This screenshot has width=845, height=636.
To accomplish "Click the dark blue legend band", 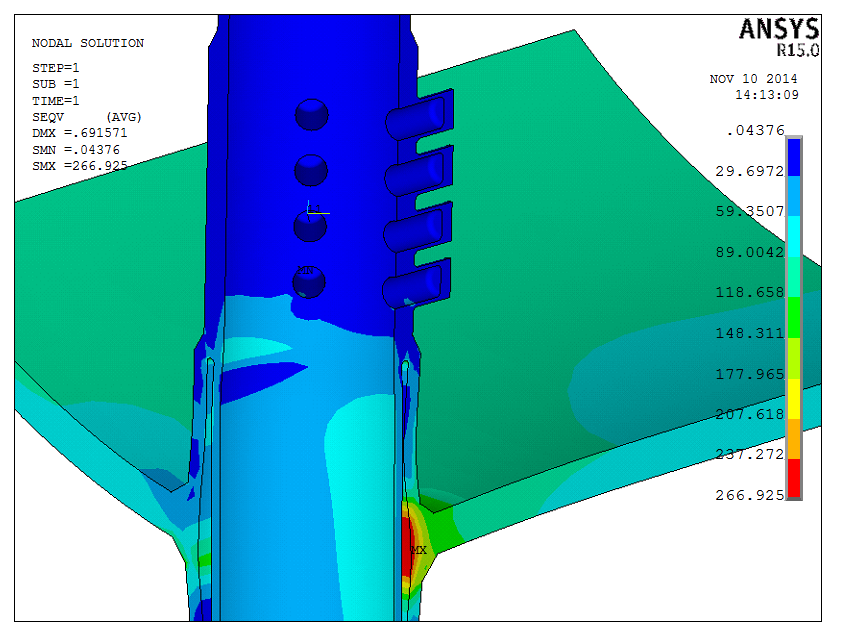I will pos(794,157).
